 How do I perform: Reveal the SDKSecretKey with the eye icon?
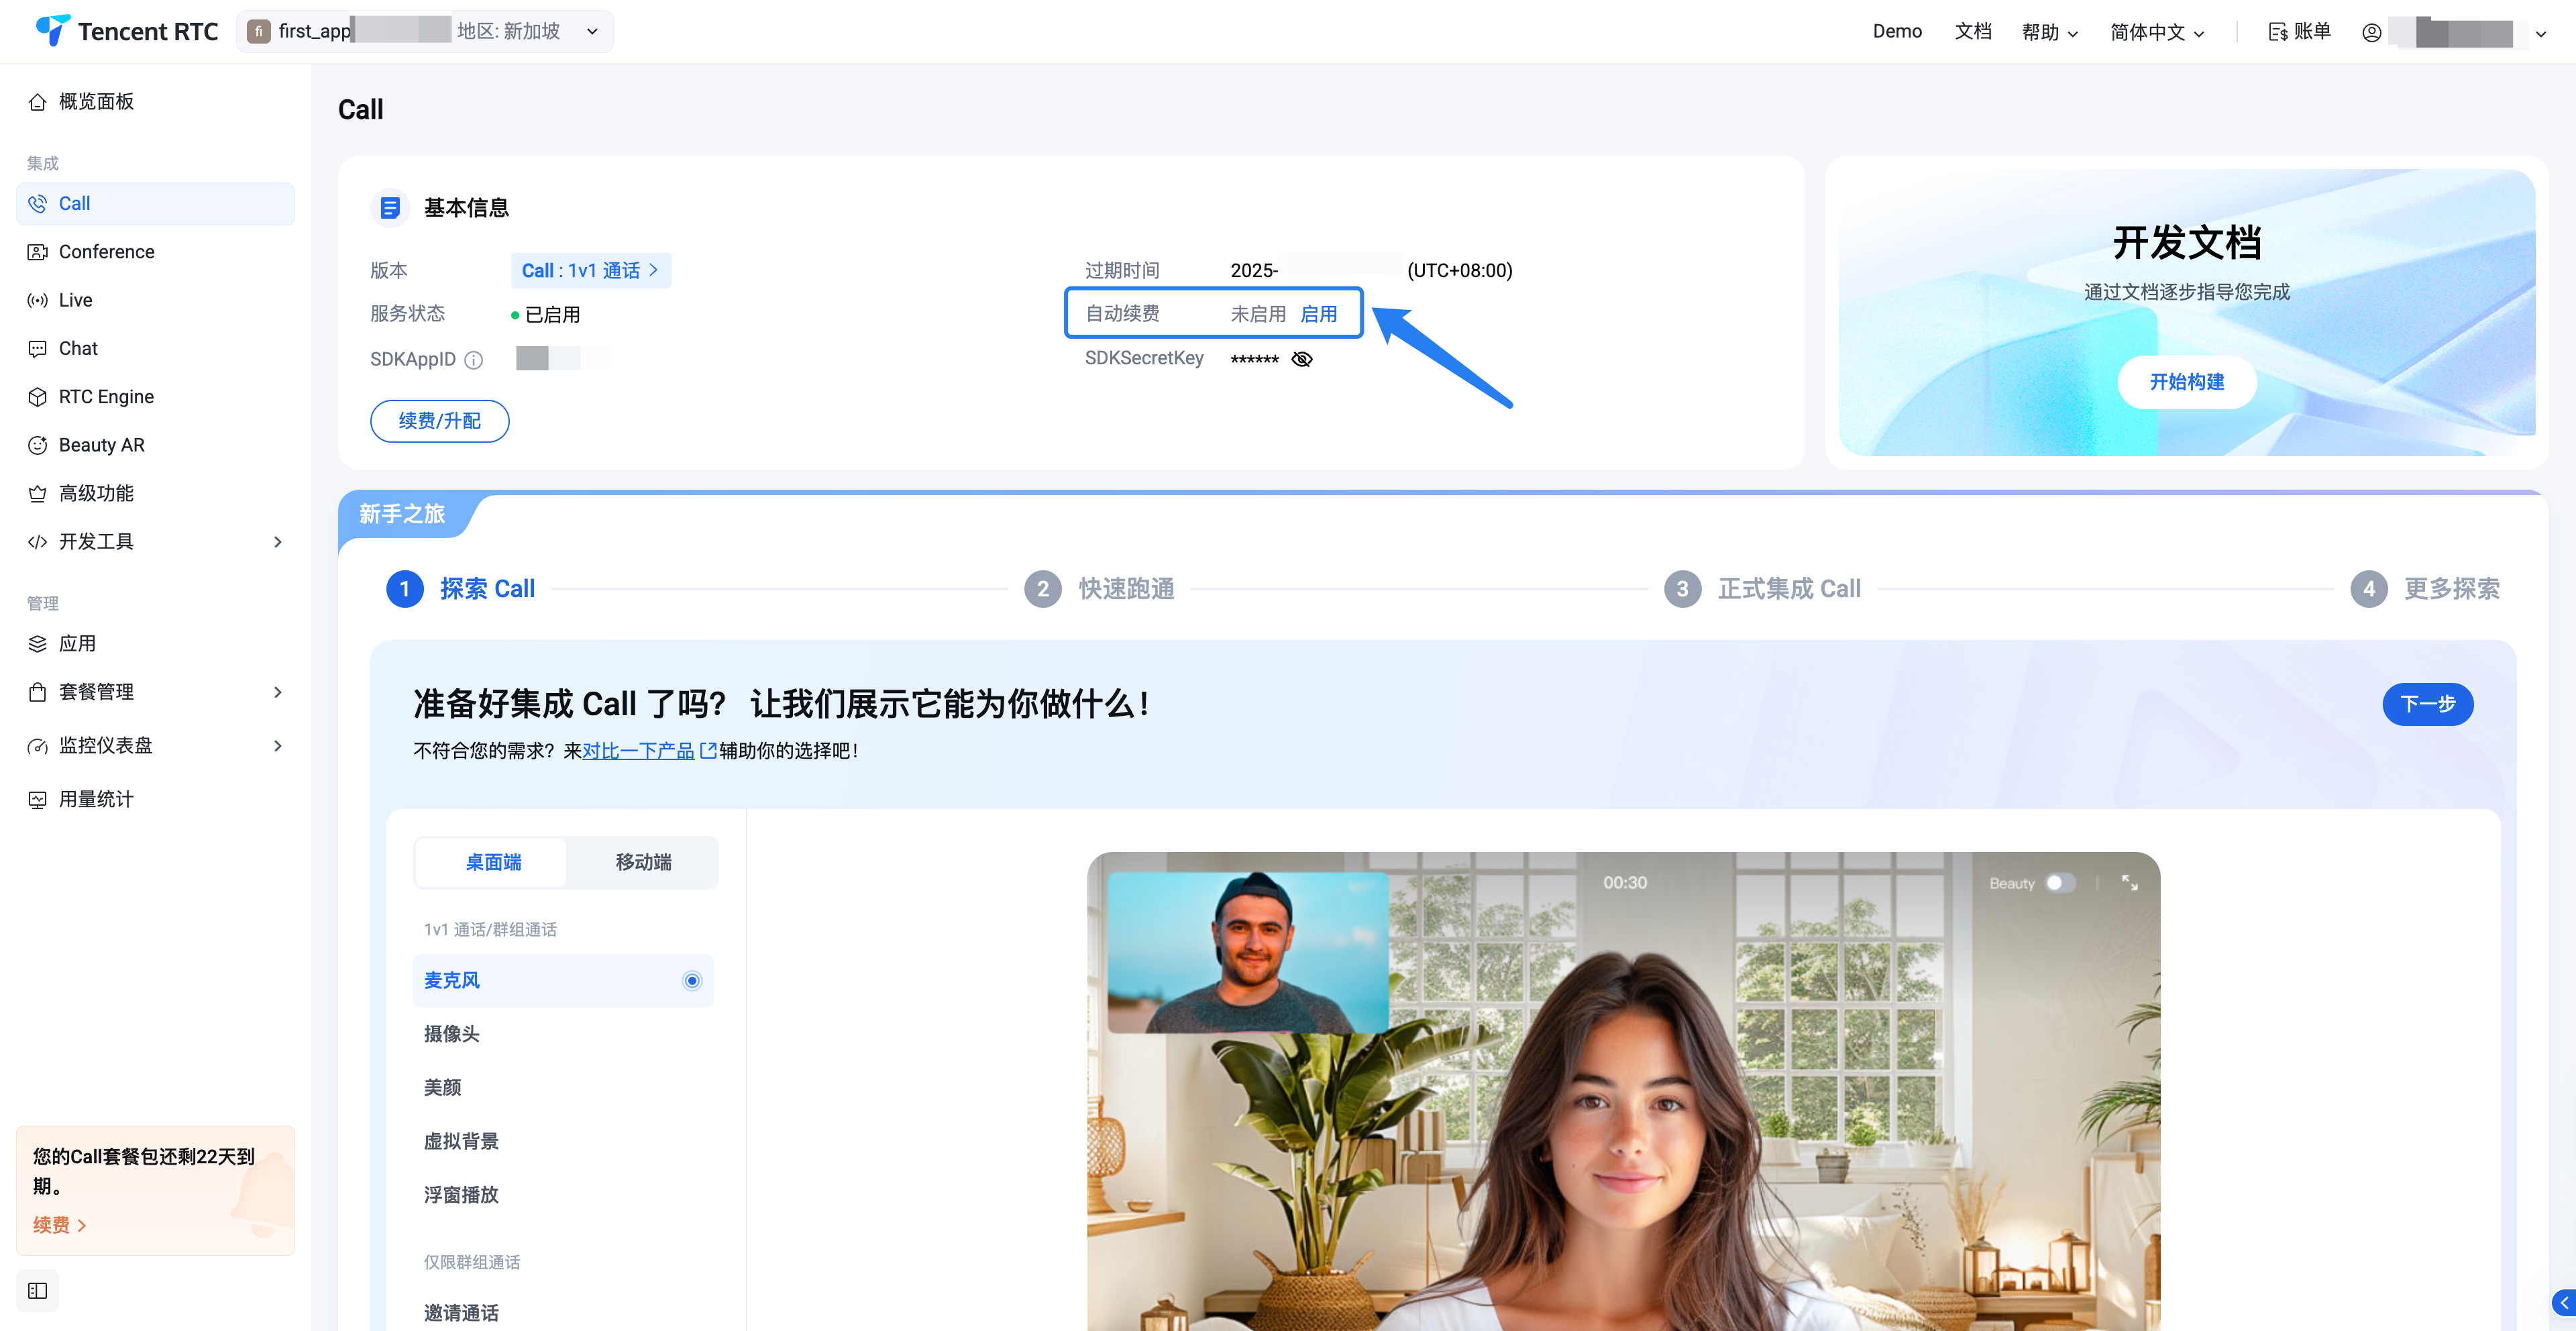(x=1301, y=359)
